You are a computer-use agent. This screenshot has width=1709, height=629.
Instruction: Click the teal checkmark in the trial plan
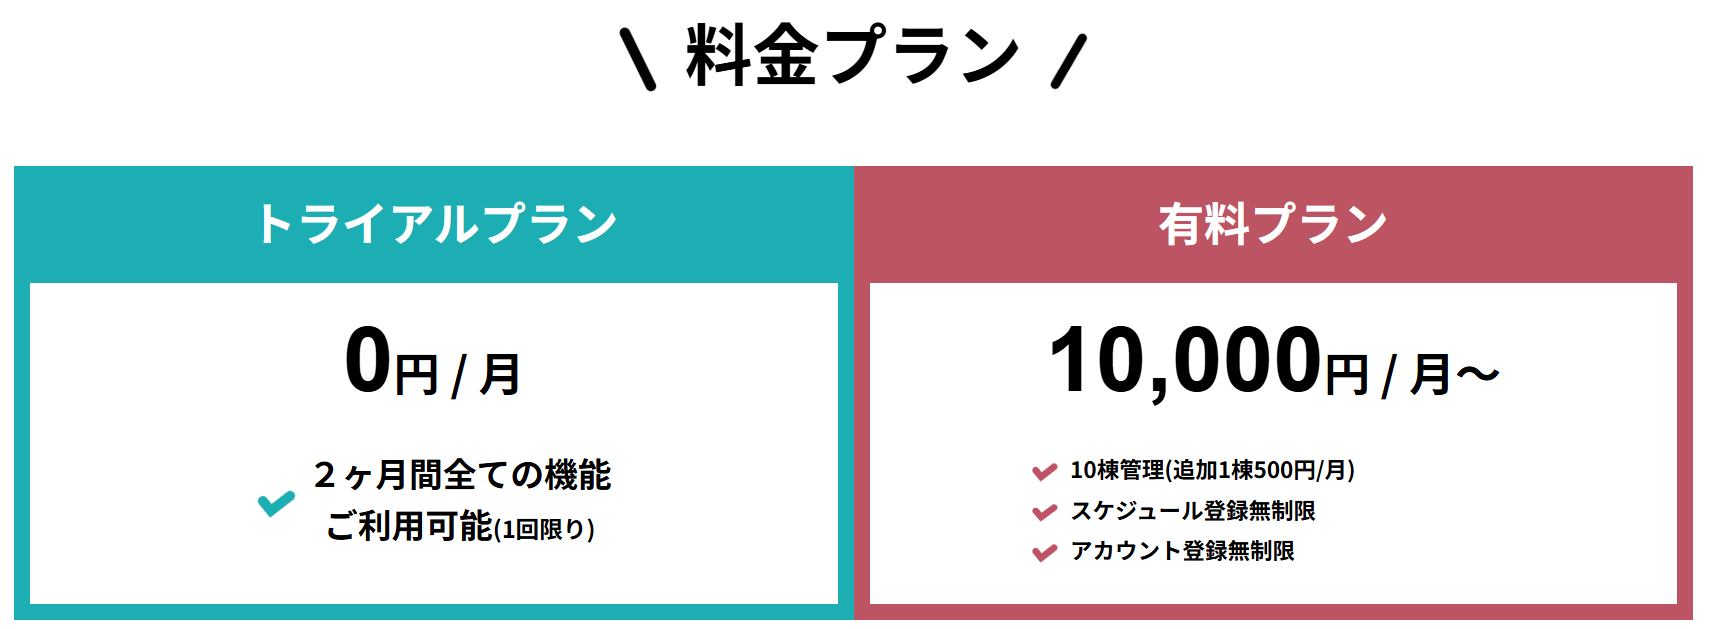click(x=276, y=503)
